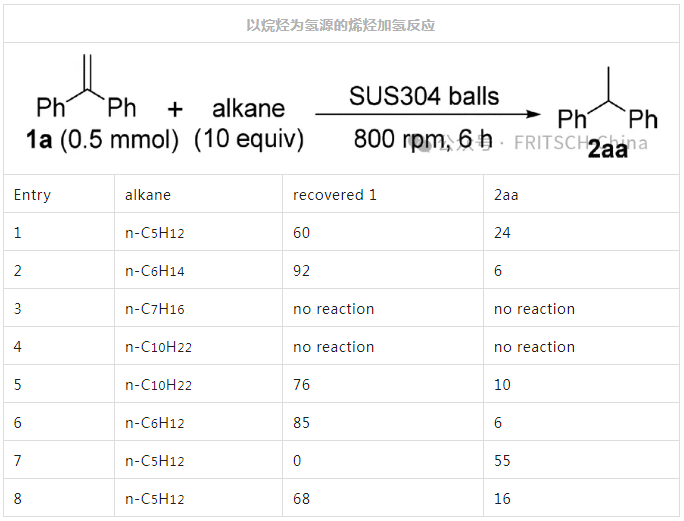The image size is (684, 521).
Task: Click the title 以烷烃为氢源的烯烃加氢反应
Action: pyautogui.click(x=341, y=25)
